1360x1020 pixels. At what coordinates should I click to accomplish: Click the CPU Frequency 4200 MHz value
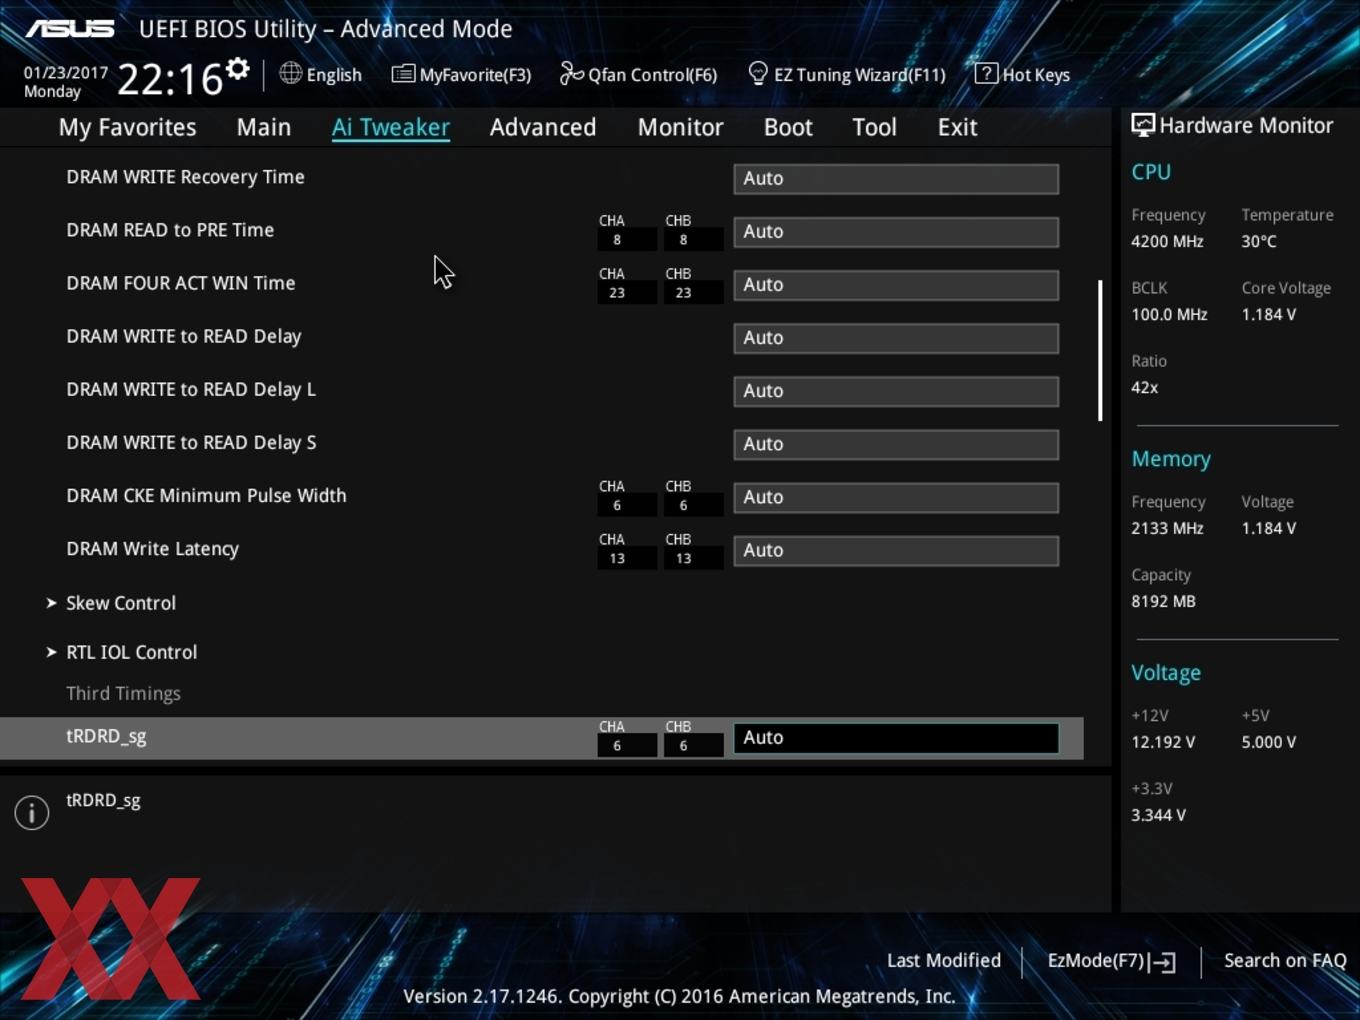1167,241
